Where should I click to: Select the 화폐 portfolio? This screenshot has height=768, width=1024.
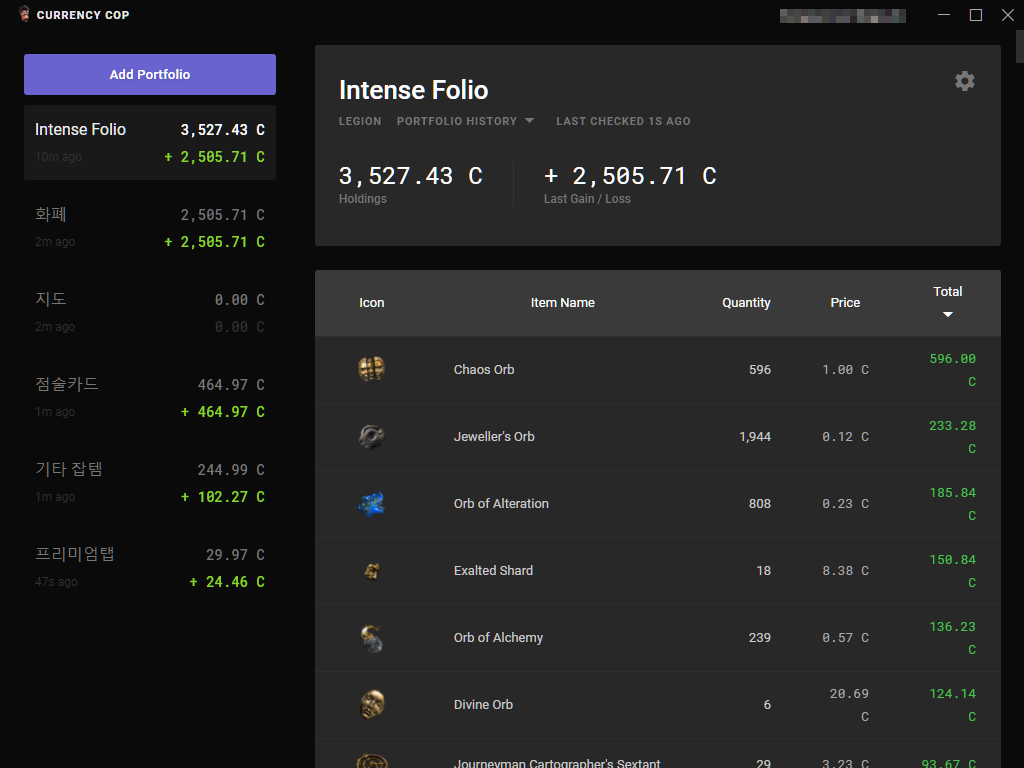pyautogui.click(x=150, y=227)
